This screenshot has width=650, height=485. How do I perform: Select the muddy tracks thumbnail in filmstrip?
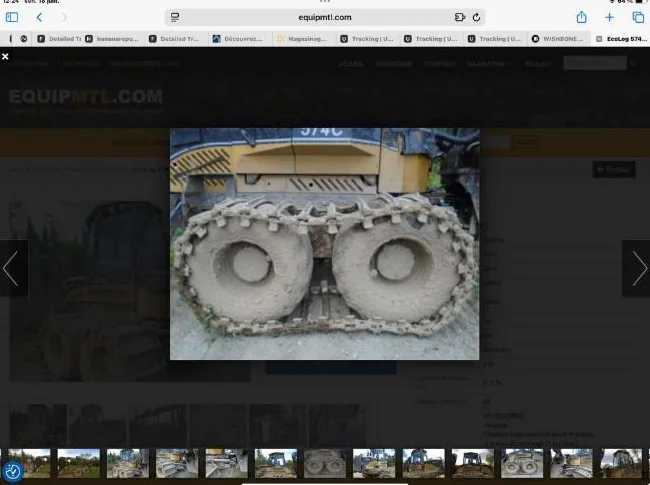click(325, 463)
